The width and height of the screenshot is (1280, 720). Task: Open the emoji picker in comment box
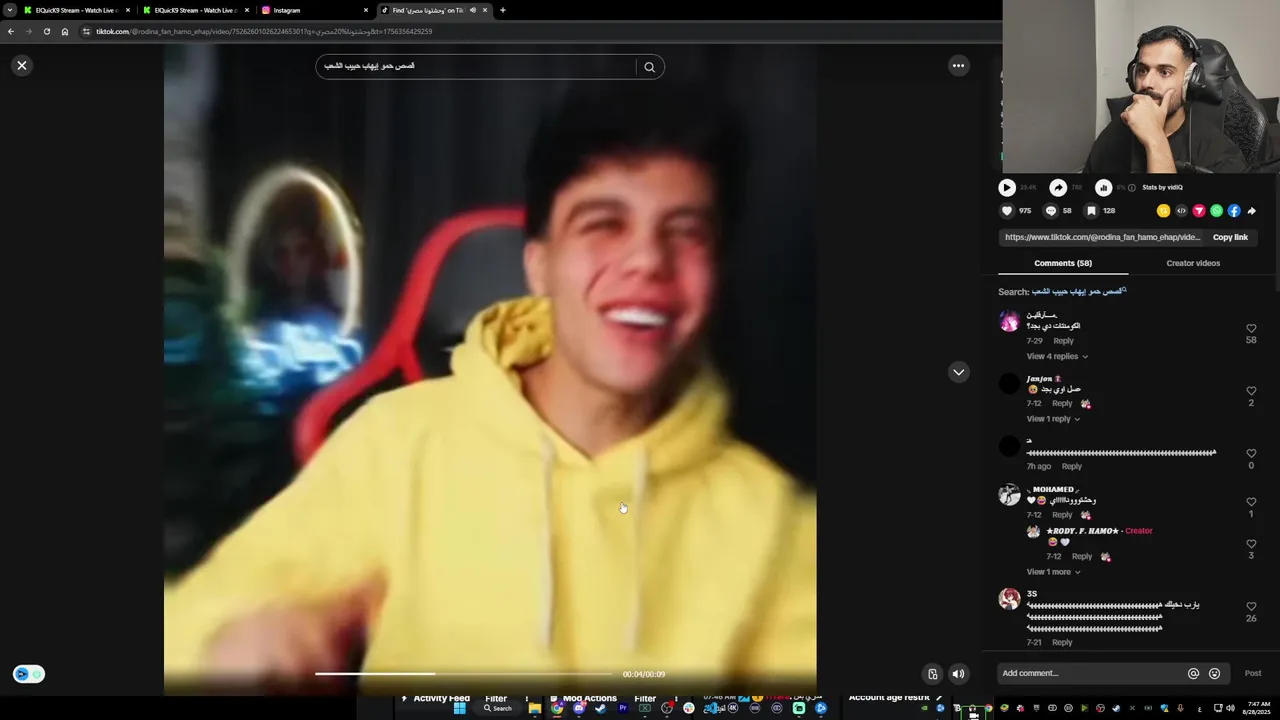(1214, 674)
